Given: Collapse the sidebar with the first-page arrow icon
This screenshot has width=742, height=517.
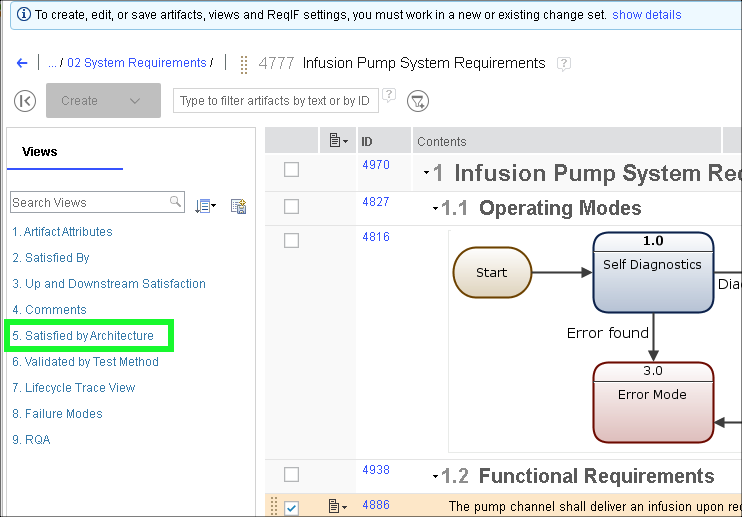Looking at the screenshot, I should pyautogui.click(x=26, y=100).
